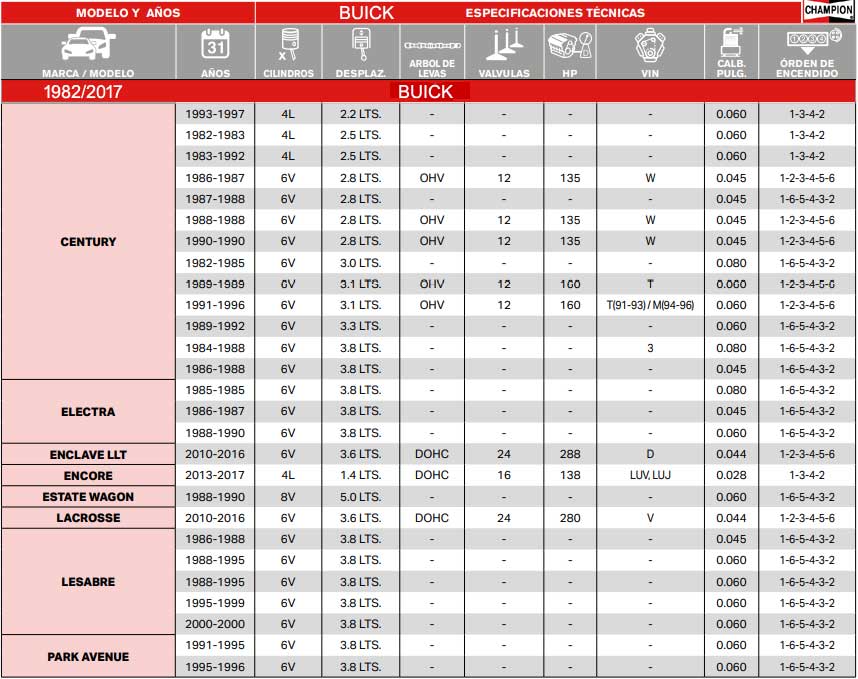Click the 1983-1992 years cell
The height and width of the screenshot is (679, 858).
pos(215,156)
